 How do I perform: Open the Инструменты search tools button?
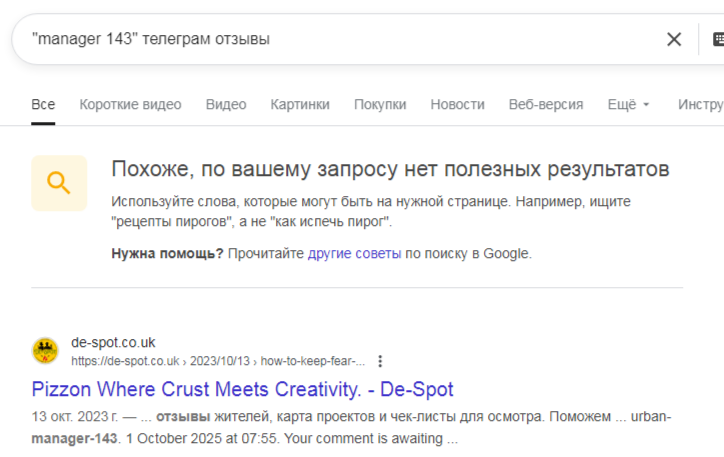tap(700, 105)
